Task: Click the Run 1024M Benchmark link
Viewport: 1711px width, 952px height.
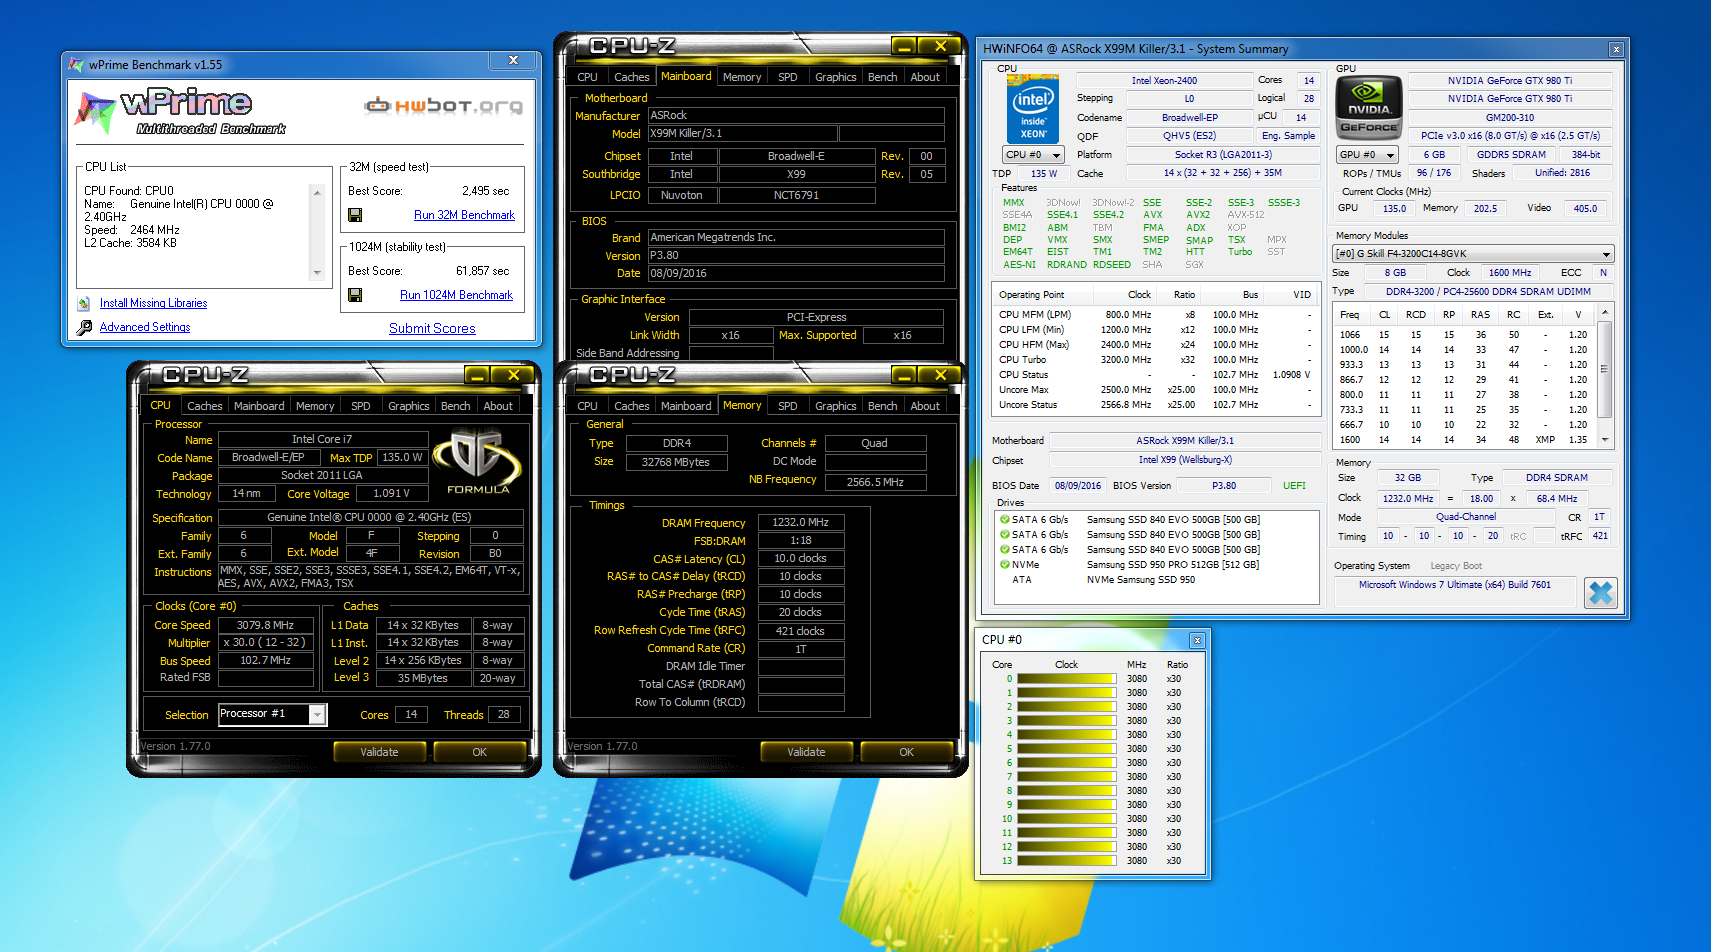Action: point(456,295)
